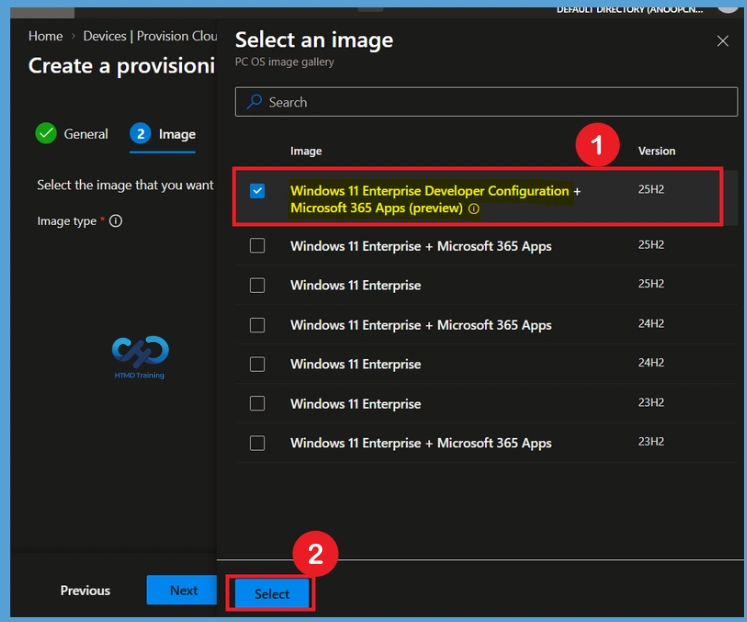Click info icon beside Microsoft 365 Apps (preview)

pyautogui.click(x=473, y=209)
